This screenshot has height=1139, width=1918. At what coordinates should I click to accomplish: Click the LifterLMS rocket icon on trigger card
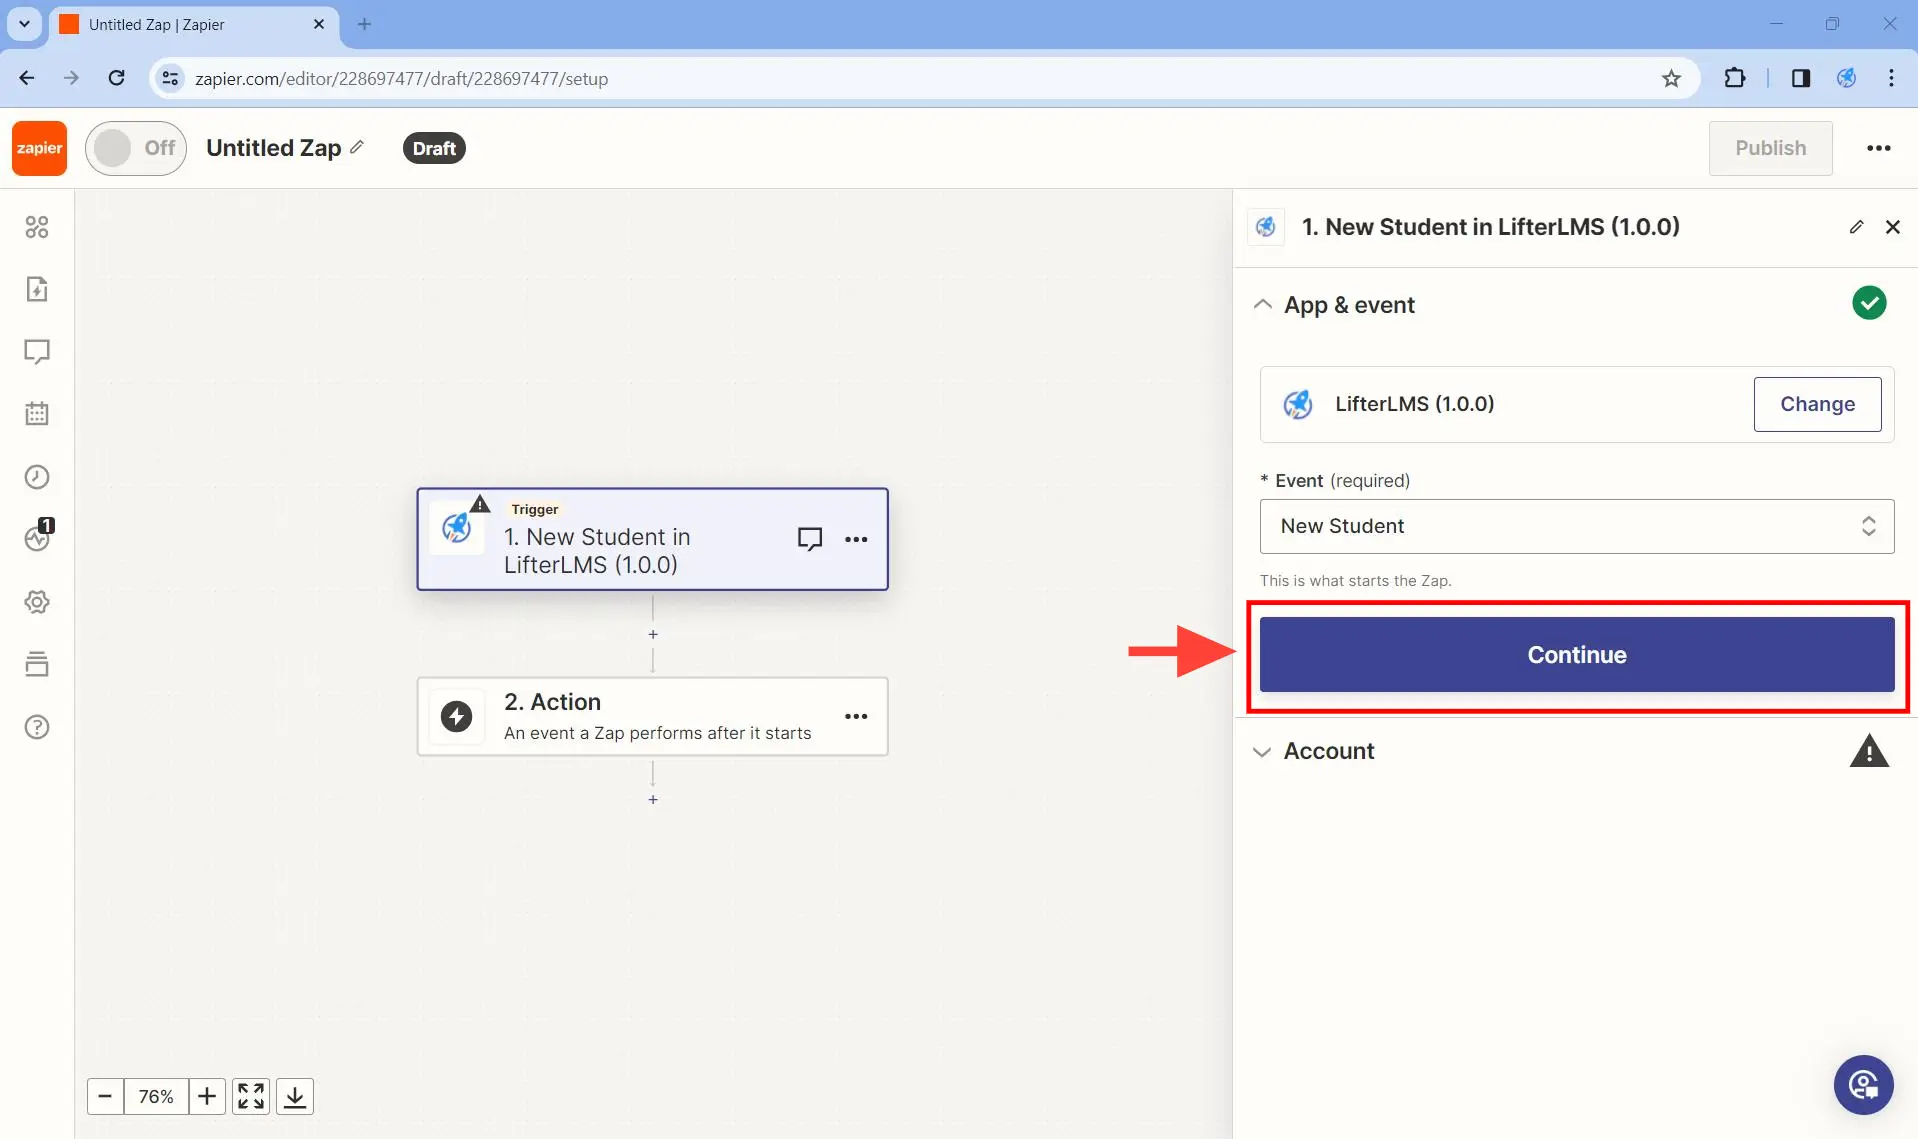[457, 527]
